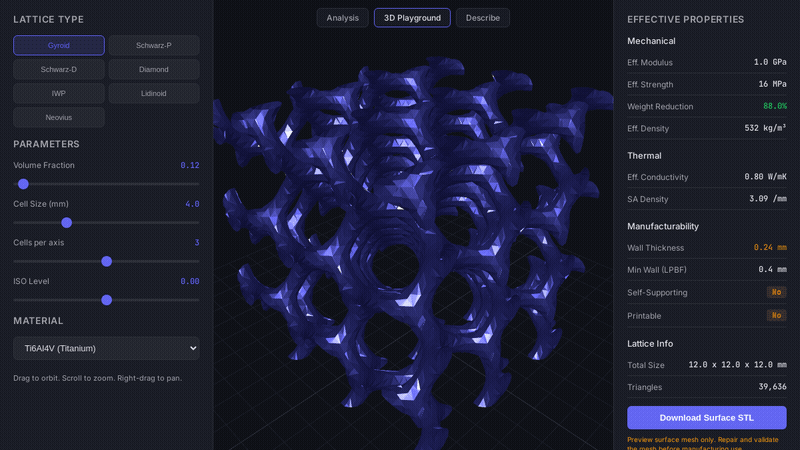Click the Volume Fraction value 0.12

coord(190,165)
